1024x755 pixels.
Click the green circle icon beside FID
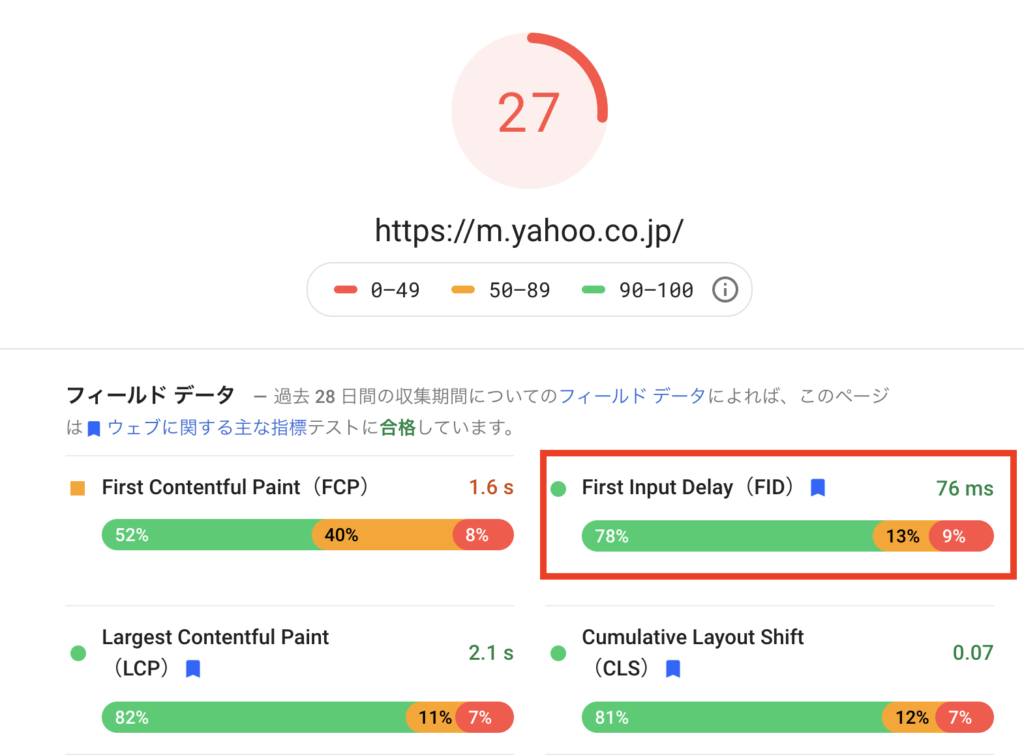coord(559,489)
